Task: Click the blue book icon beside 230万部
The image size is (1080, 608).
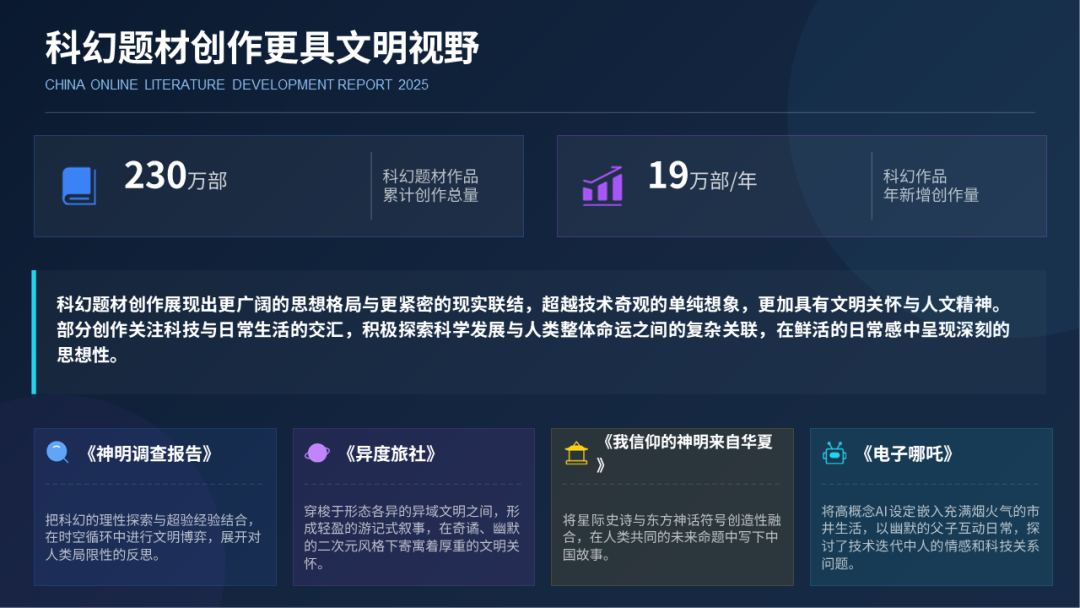Action: pos(79,186)
